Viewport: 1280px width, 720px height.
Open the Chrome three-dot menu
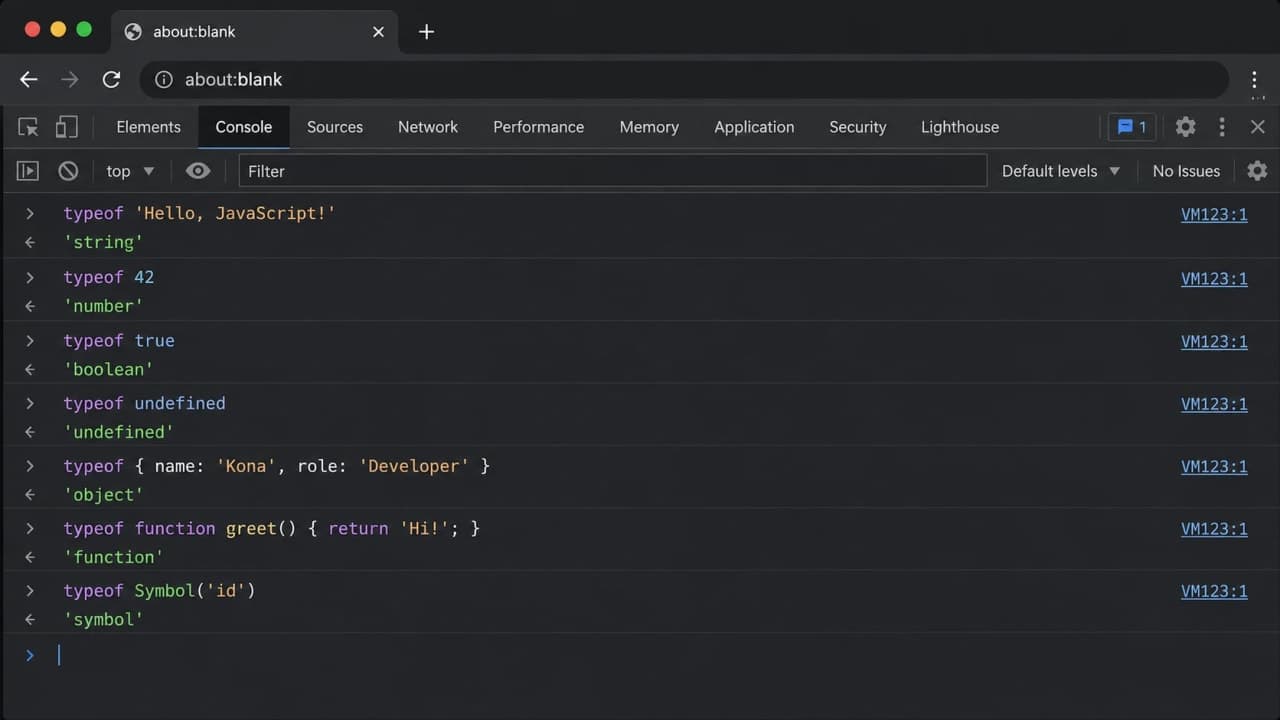[1254, 79]
